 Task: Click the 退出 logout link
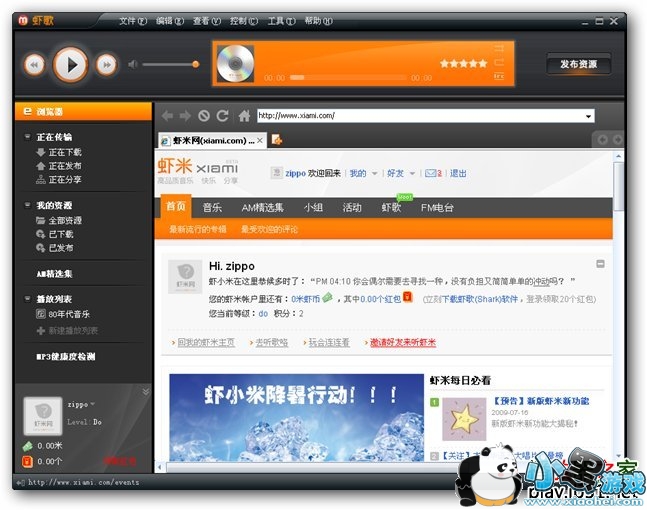click(x=458, y=173)
